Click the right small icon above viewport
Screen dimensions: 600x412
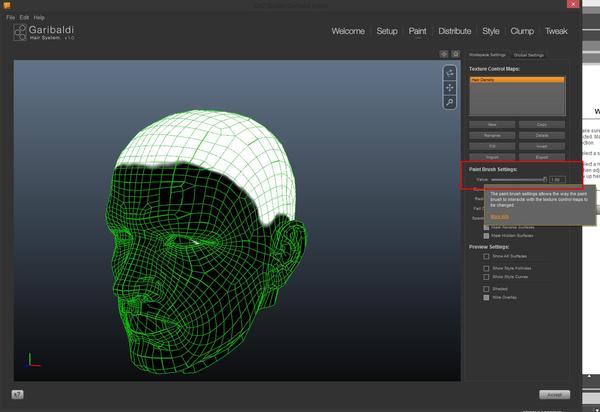[455, 54]
